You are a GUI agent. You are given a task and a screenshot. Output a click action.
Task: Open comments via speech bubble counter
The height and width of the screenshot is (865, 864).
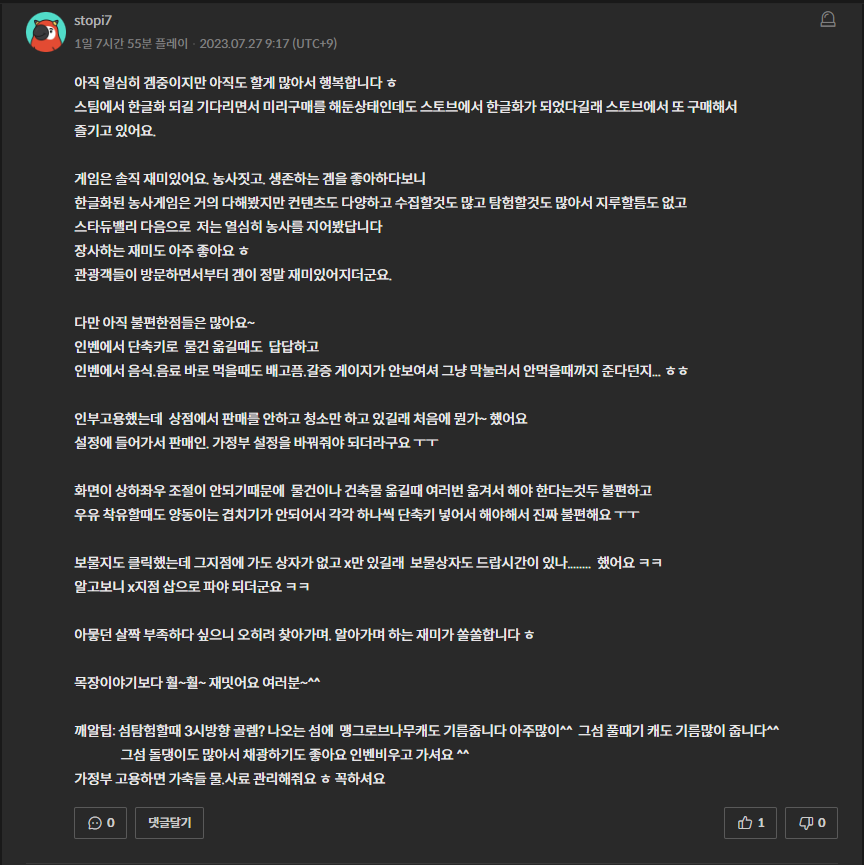click(x=100, y=823)
